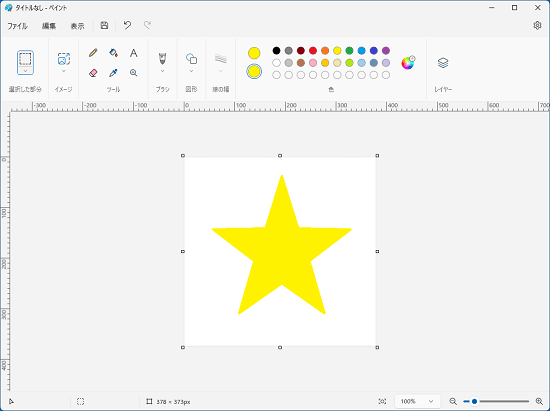Viewport: 550px width, 411px height.
Task: Click the zoom in magnifier
Action: point(539,401)
